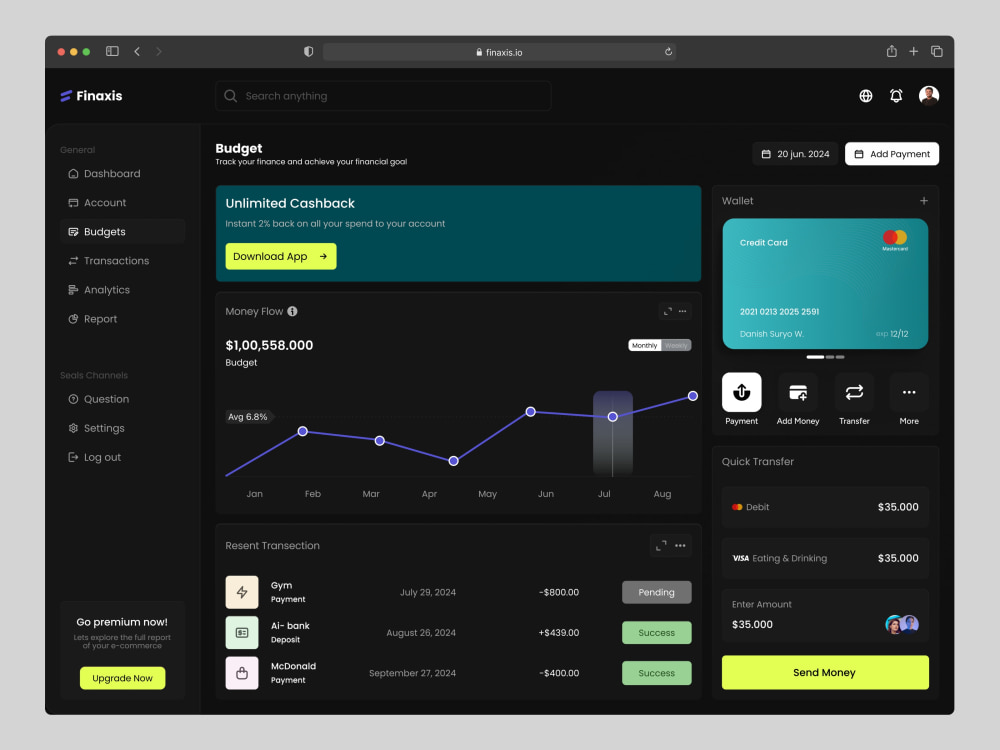
Task: Click Money Flow info icon
Action: [292, 311]
